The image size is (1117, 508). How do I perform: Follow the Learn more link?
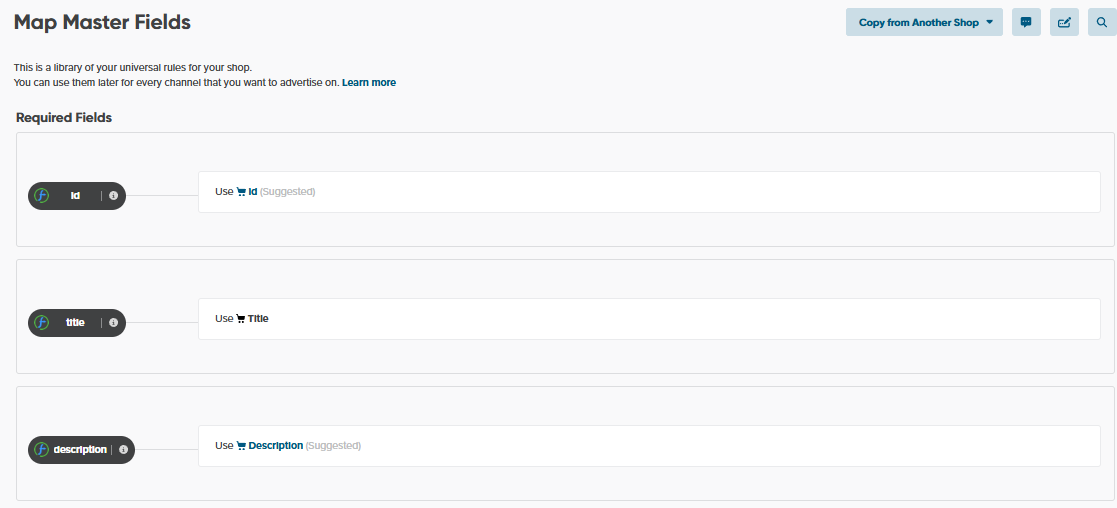(x=368, y=82)
